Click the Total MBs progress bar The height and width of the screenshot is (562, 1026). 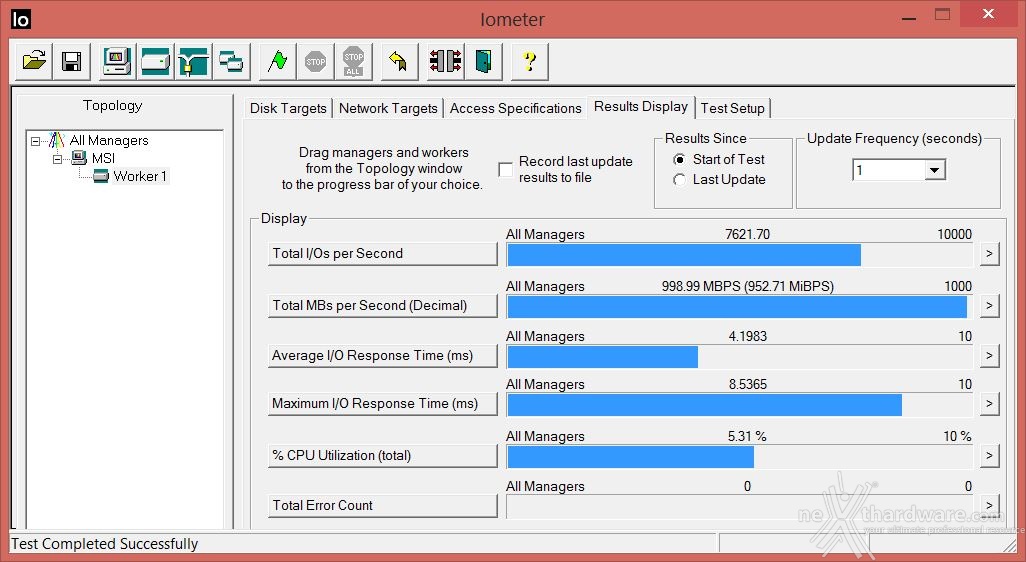740,306
